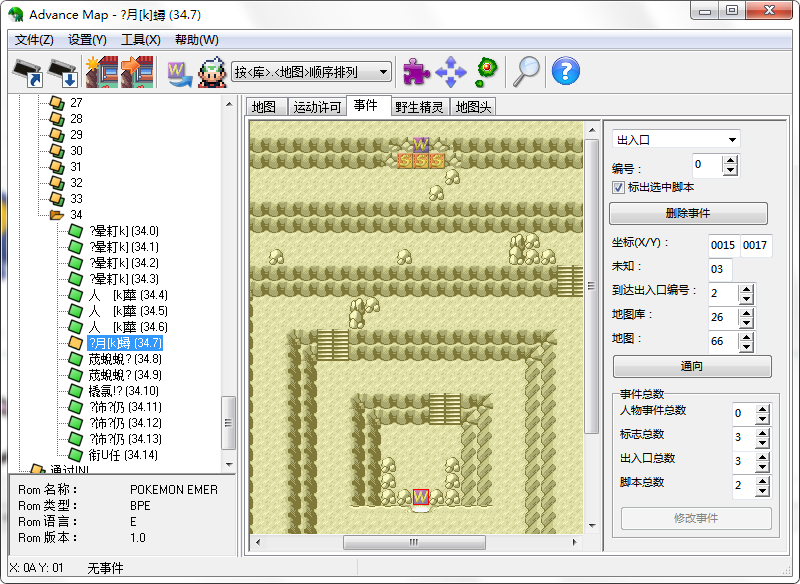Click the building icon with orange arrow
Viewport: 800px width, 584px height.
137,72
